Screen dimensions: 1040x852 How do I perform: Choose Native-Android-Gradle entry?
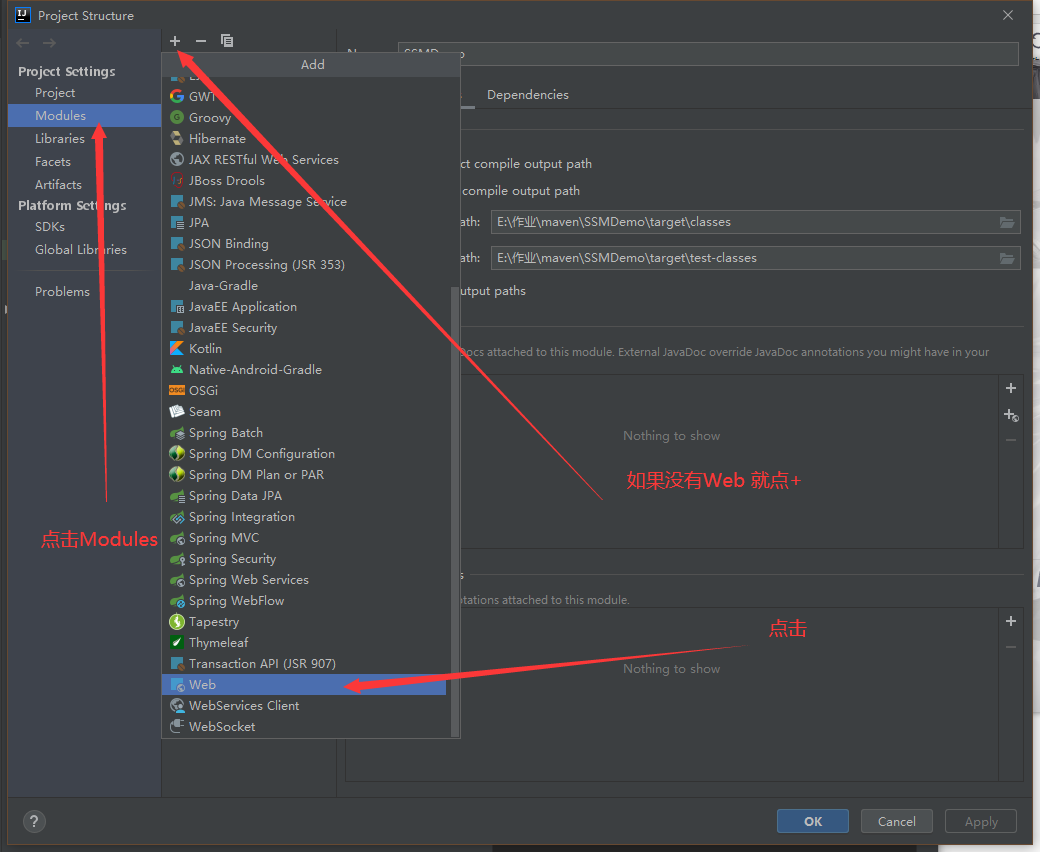[304, 369]
